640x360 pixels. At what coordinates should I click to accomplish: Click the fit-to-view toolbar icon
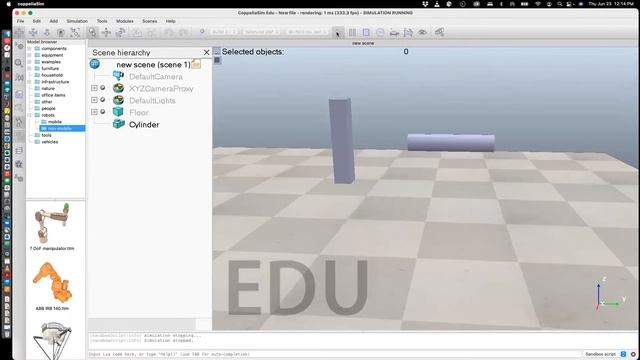tap(75, 32)
